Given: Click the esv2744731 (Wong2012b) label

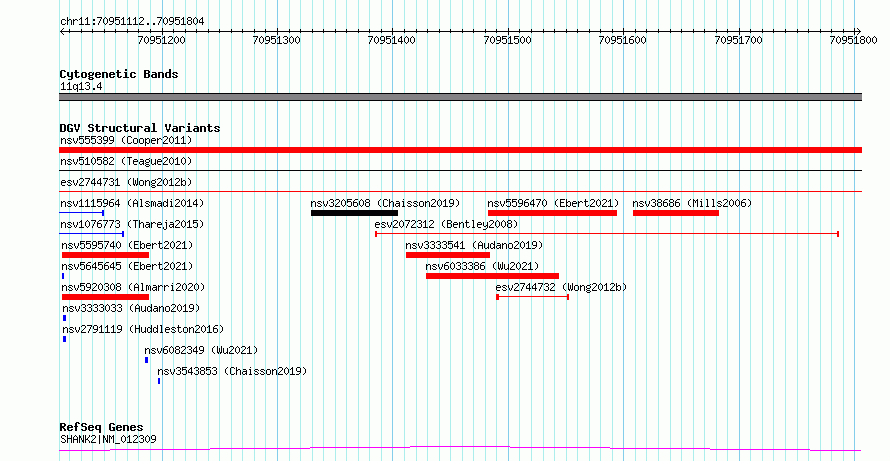Looking at the screenshot, I should point(126,182).
